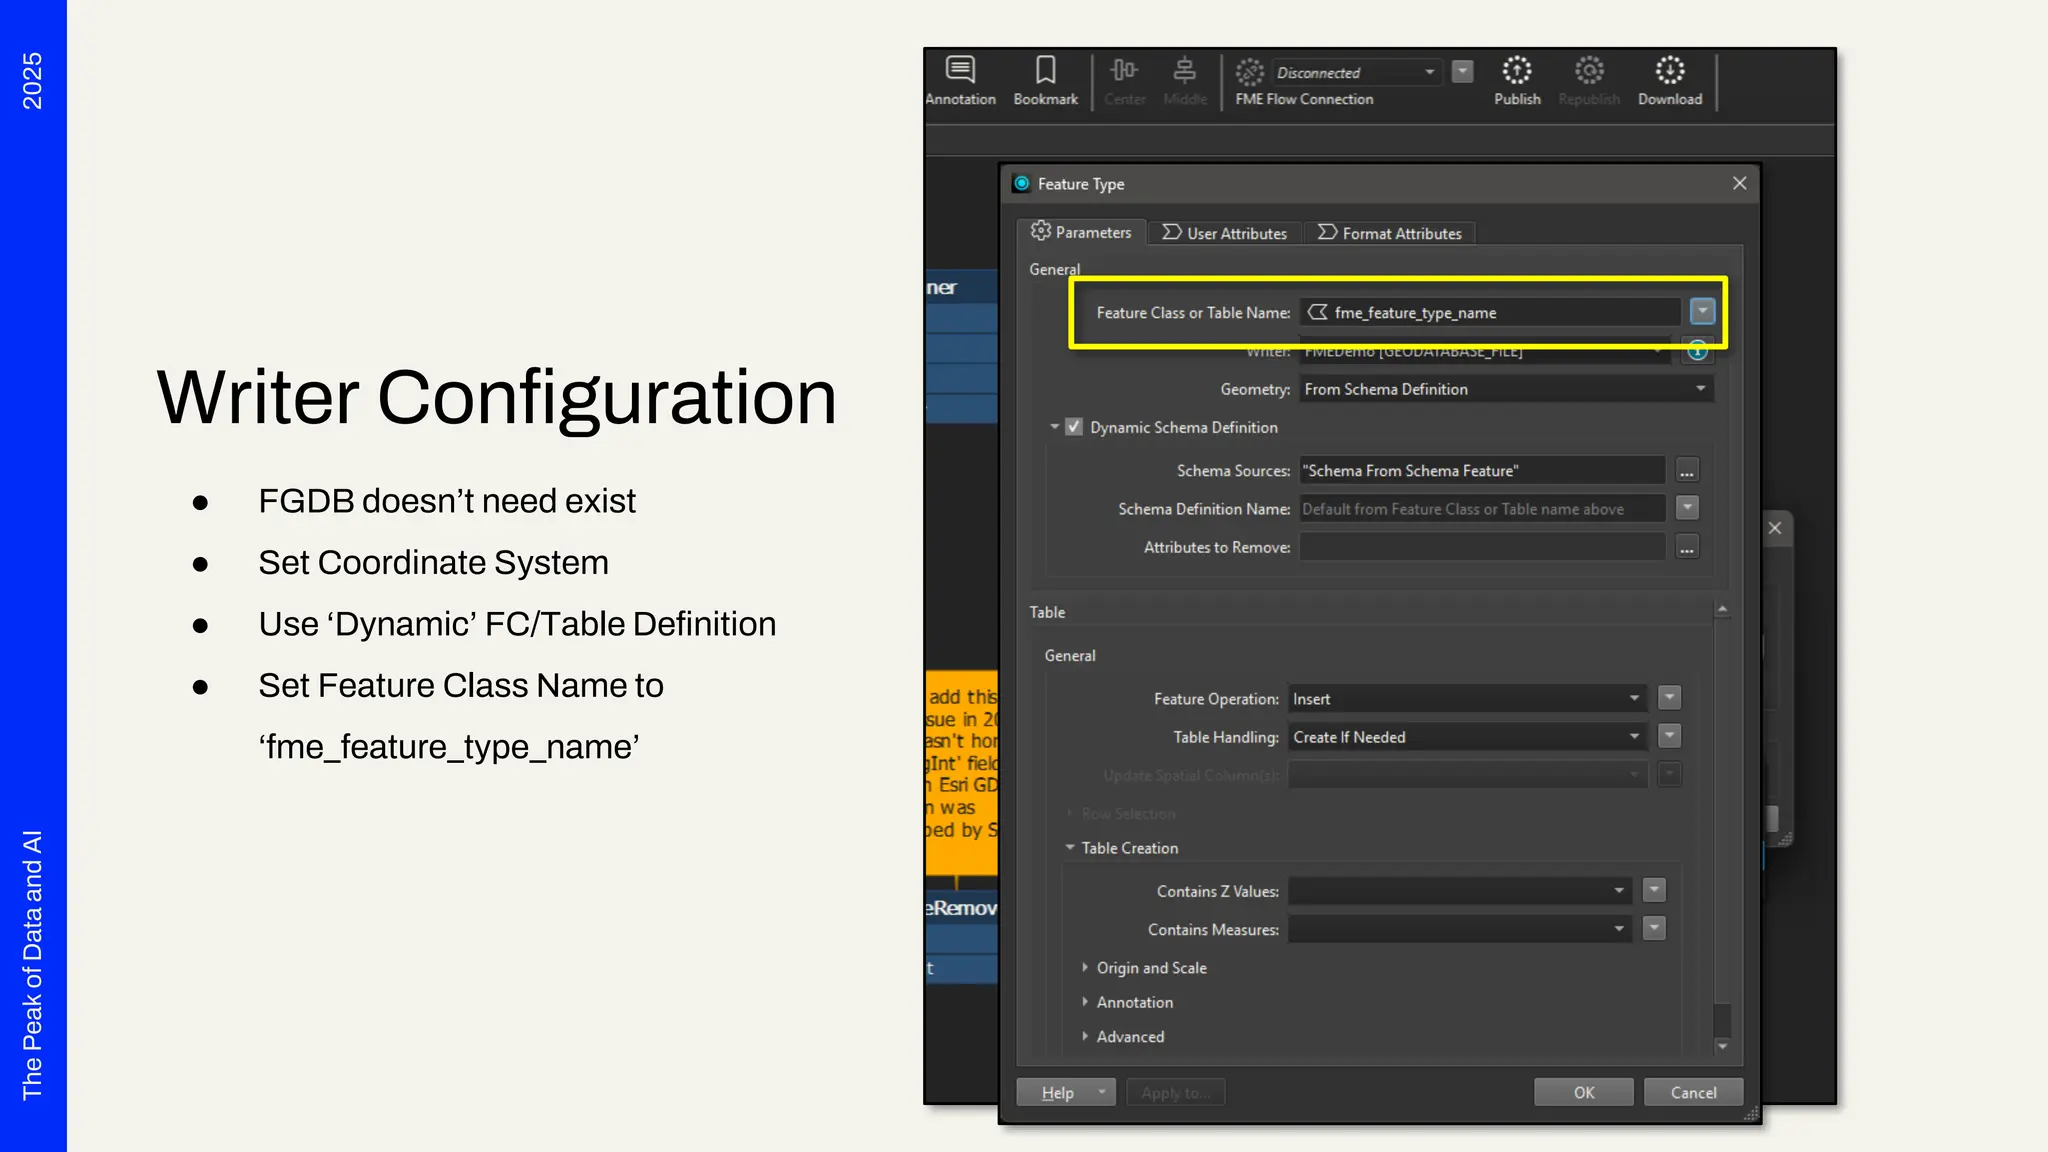Switch to the User Attributes tab

pos(1225,233)
